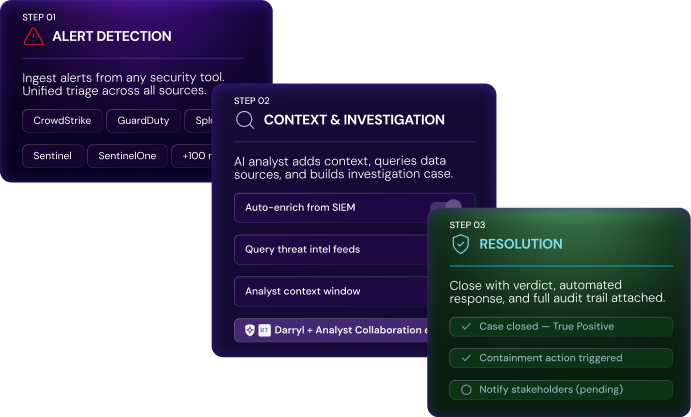Click the RT badge icon before Darryl
Viewport: 691px width, 417px height.
point(264,330)
